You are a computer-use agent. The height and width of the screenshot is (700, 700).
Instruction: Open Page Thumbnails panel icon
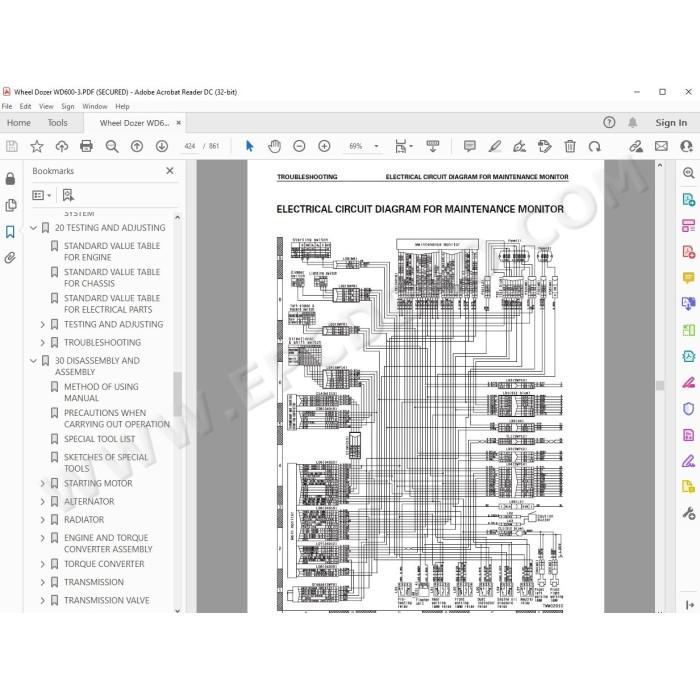pyautogui.click(x=10, y=205)
